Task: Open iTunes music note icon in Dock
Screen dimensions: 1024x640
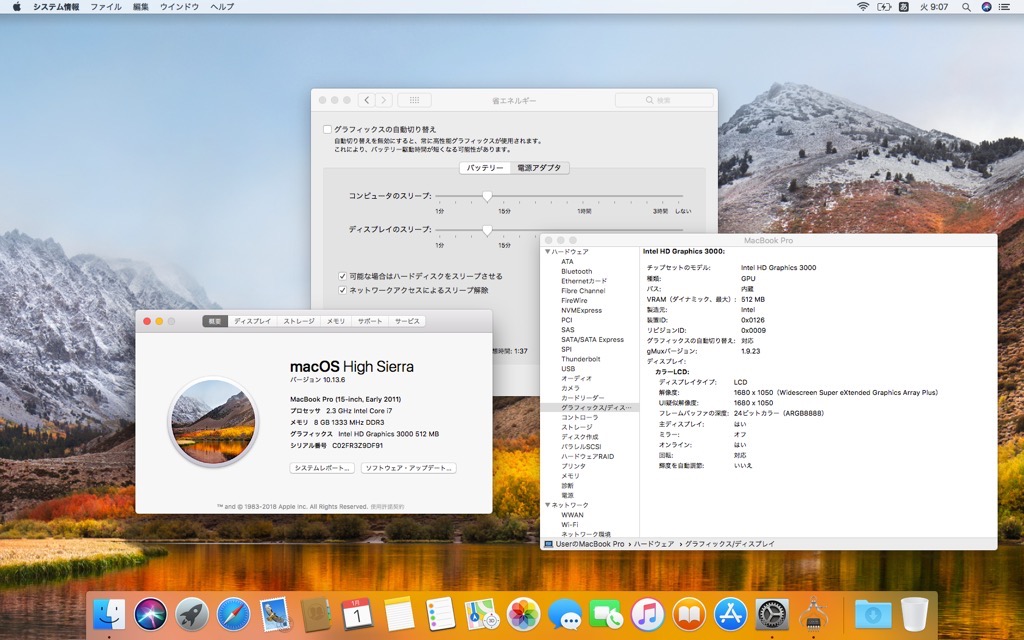Action: [647, 614]
